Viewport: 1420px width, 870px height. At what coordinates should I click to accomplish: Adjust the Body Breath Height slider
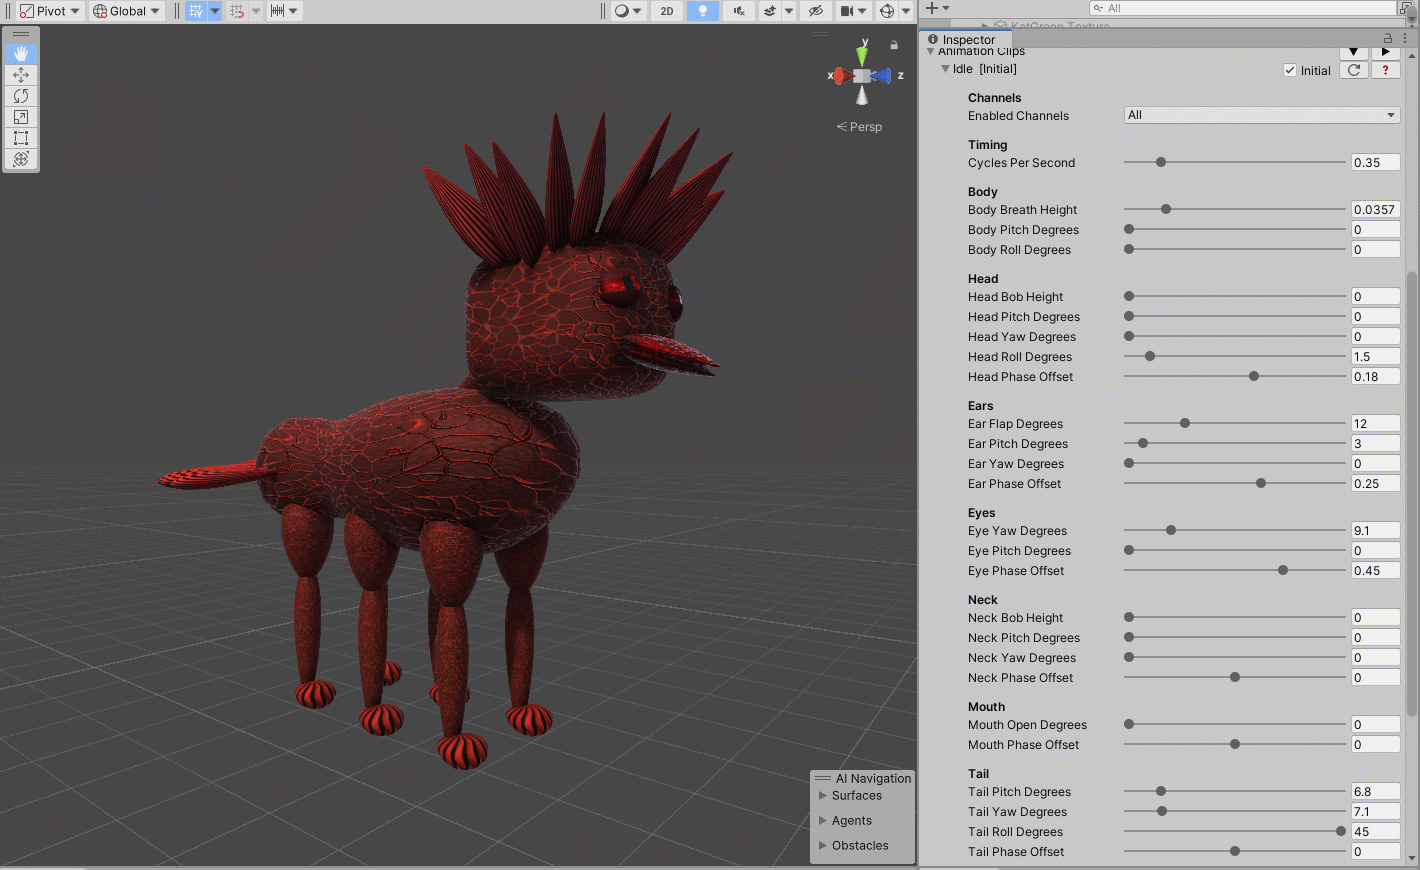coord(1235,209)
